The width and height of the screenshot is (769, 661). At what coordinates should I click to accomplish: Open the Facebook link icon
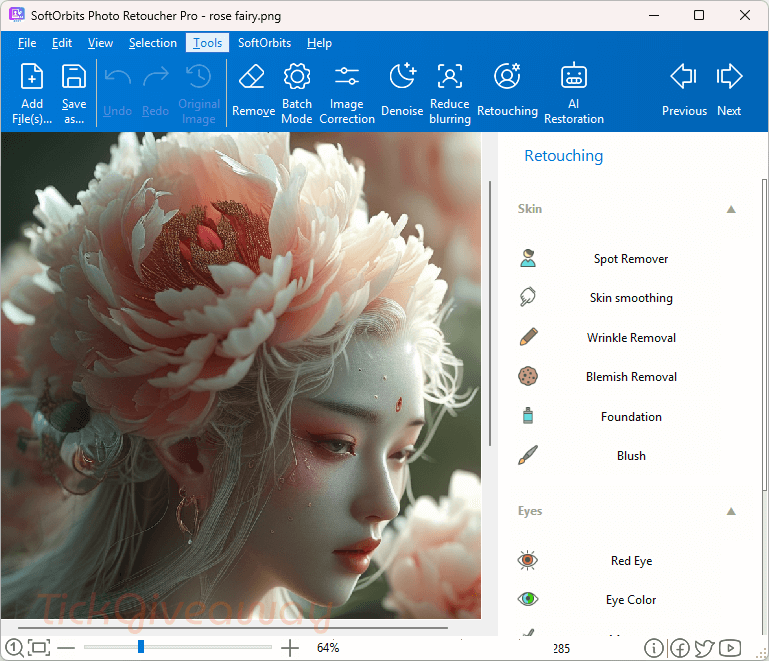pos(680,648)
